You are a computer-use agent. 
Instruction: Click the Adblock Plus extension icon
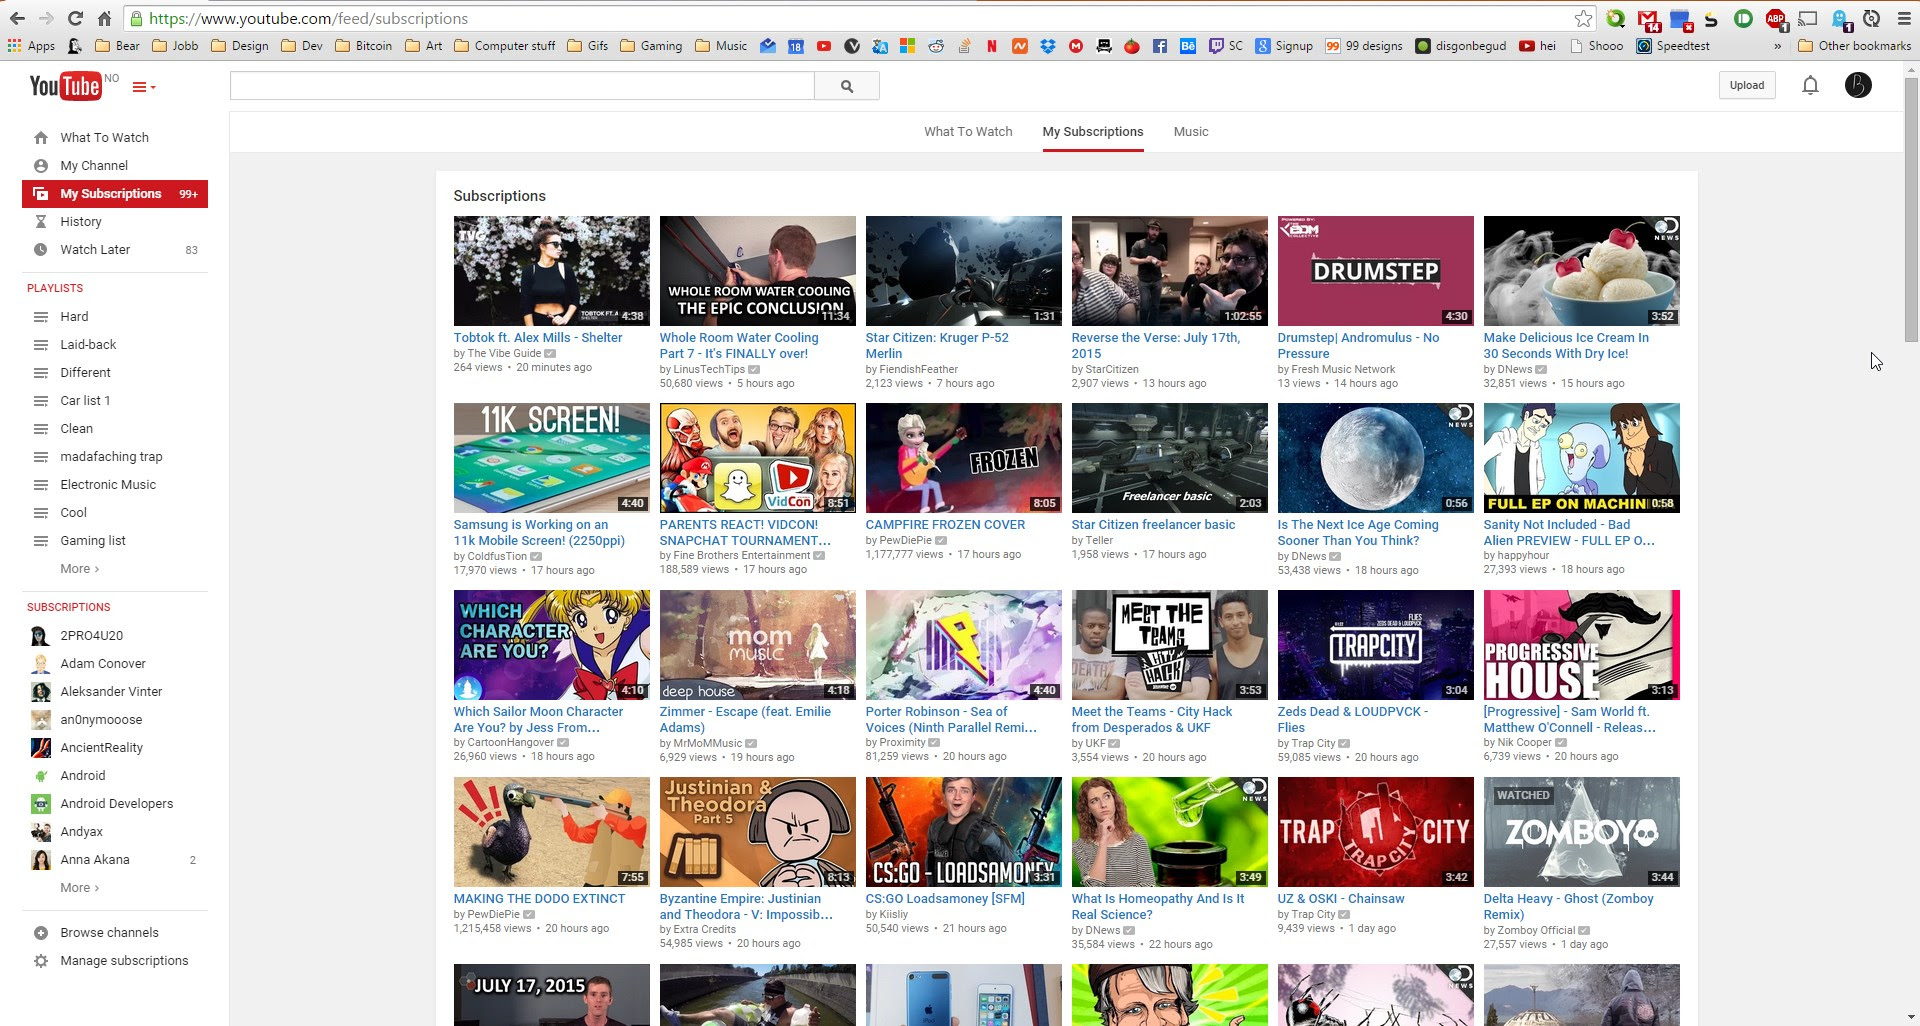tap(1776, 19)
